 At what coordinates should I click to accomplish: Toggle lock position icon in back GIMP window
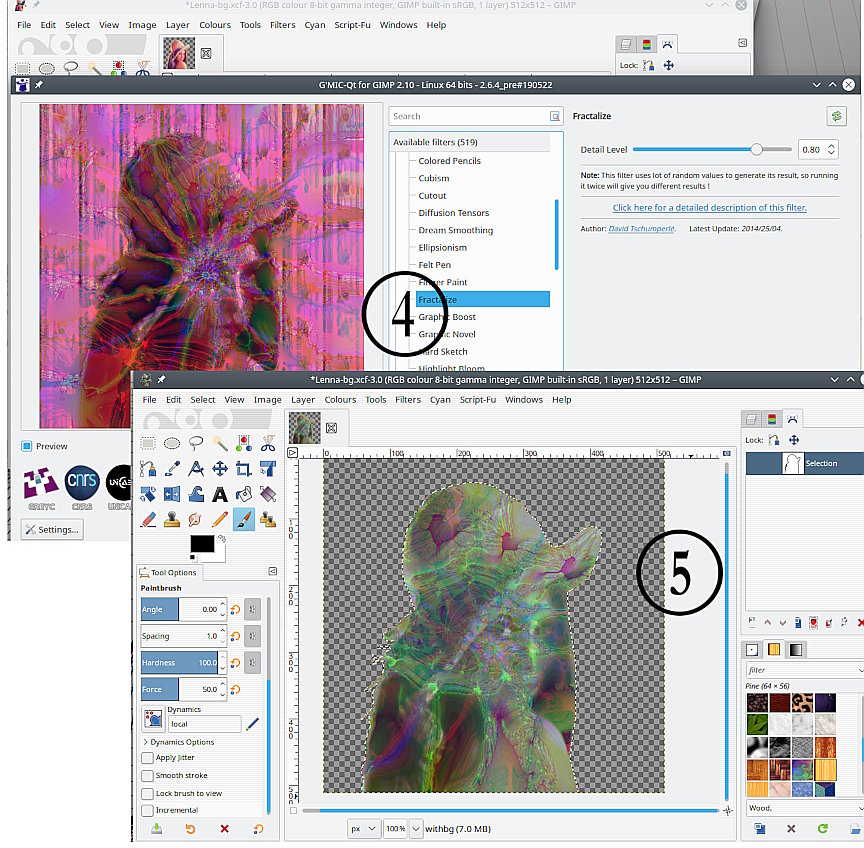pos(668,65)
